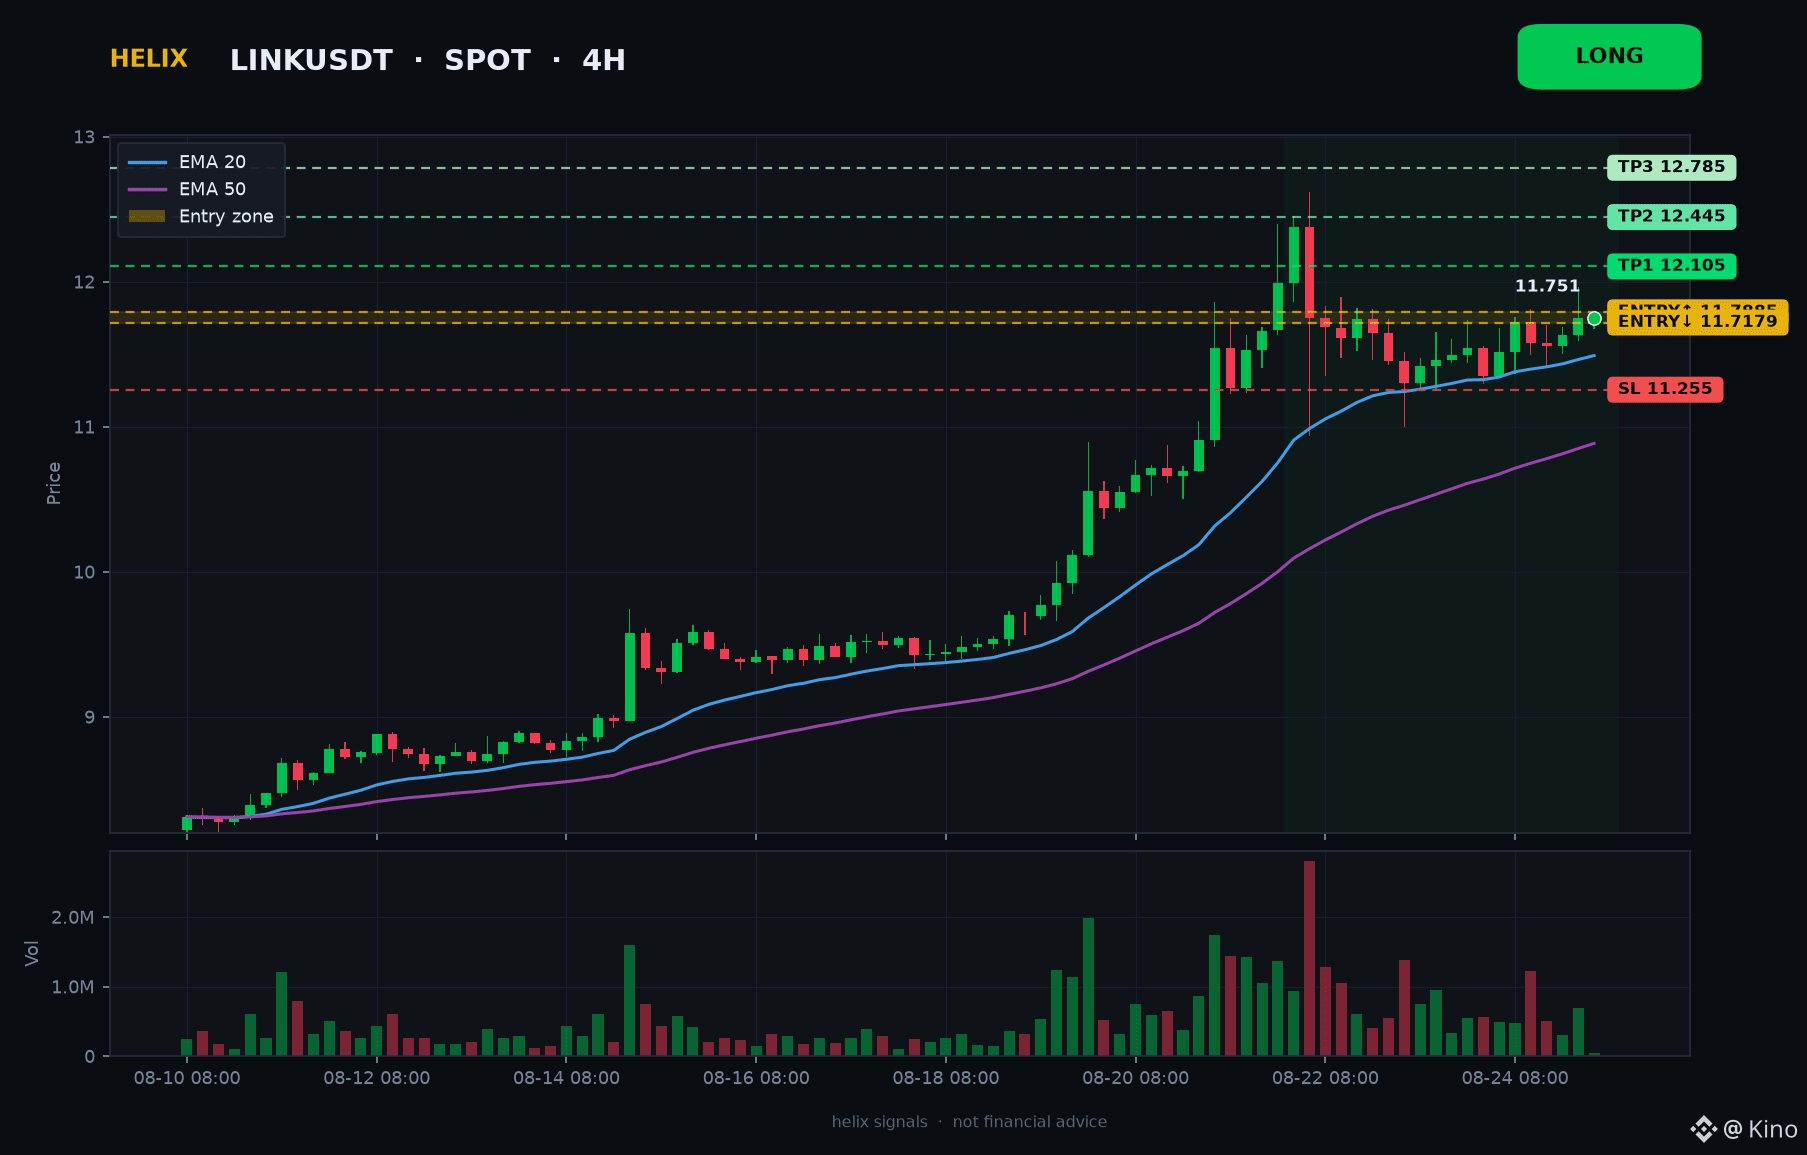
Task: Click the 08-10 08:00 time axis label
Action: (187, 1078)
